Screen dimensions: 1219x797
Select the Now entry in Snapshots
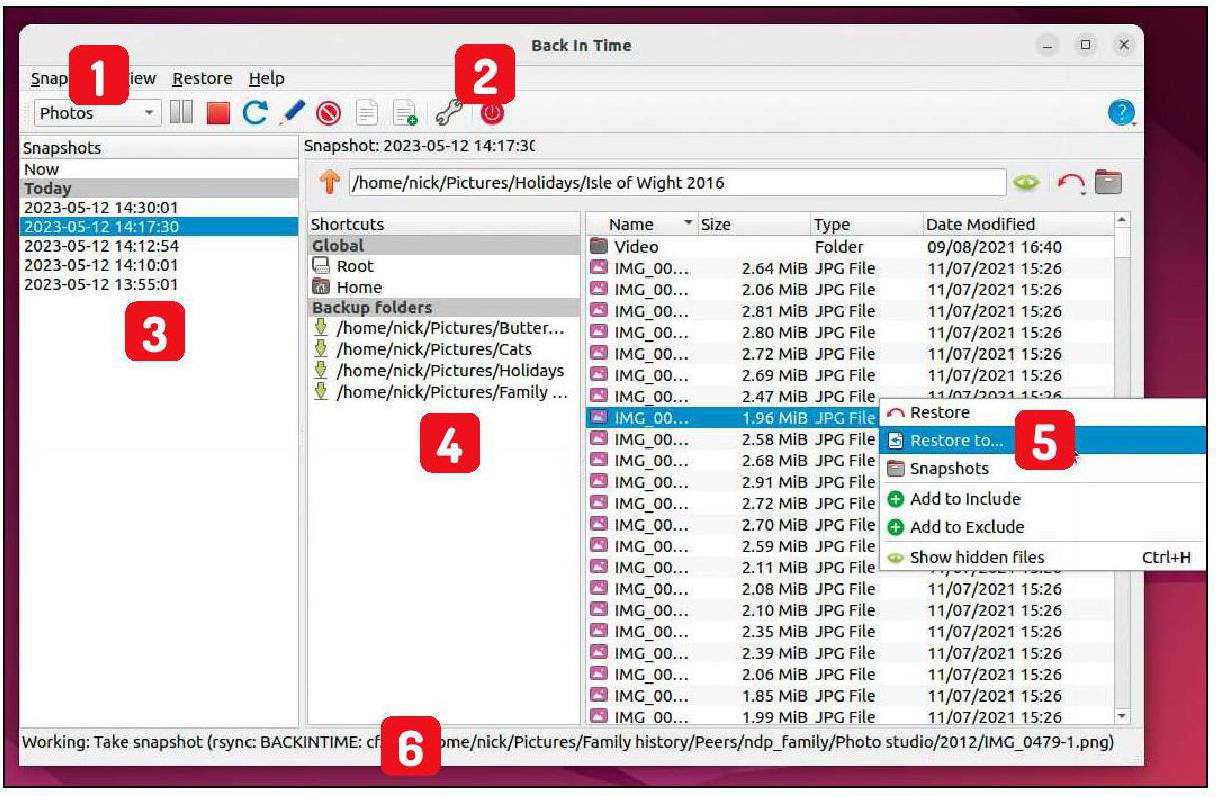tap(159, 169)
